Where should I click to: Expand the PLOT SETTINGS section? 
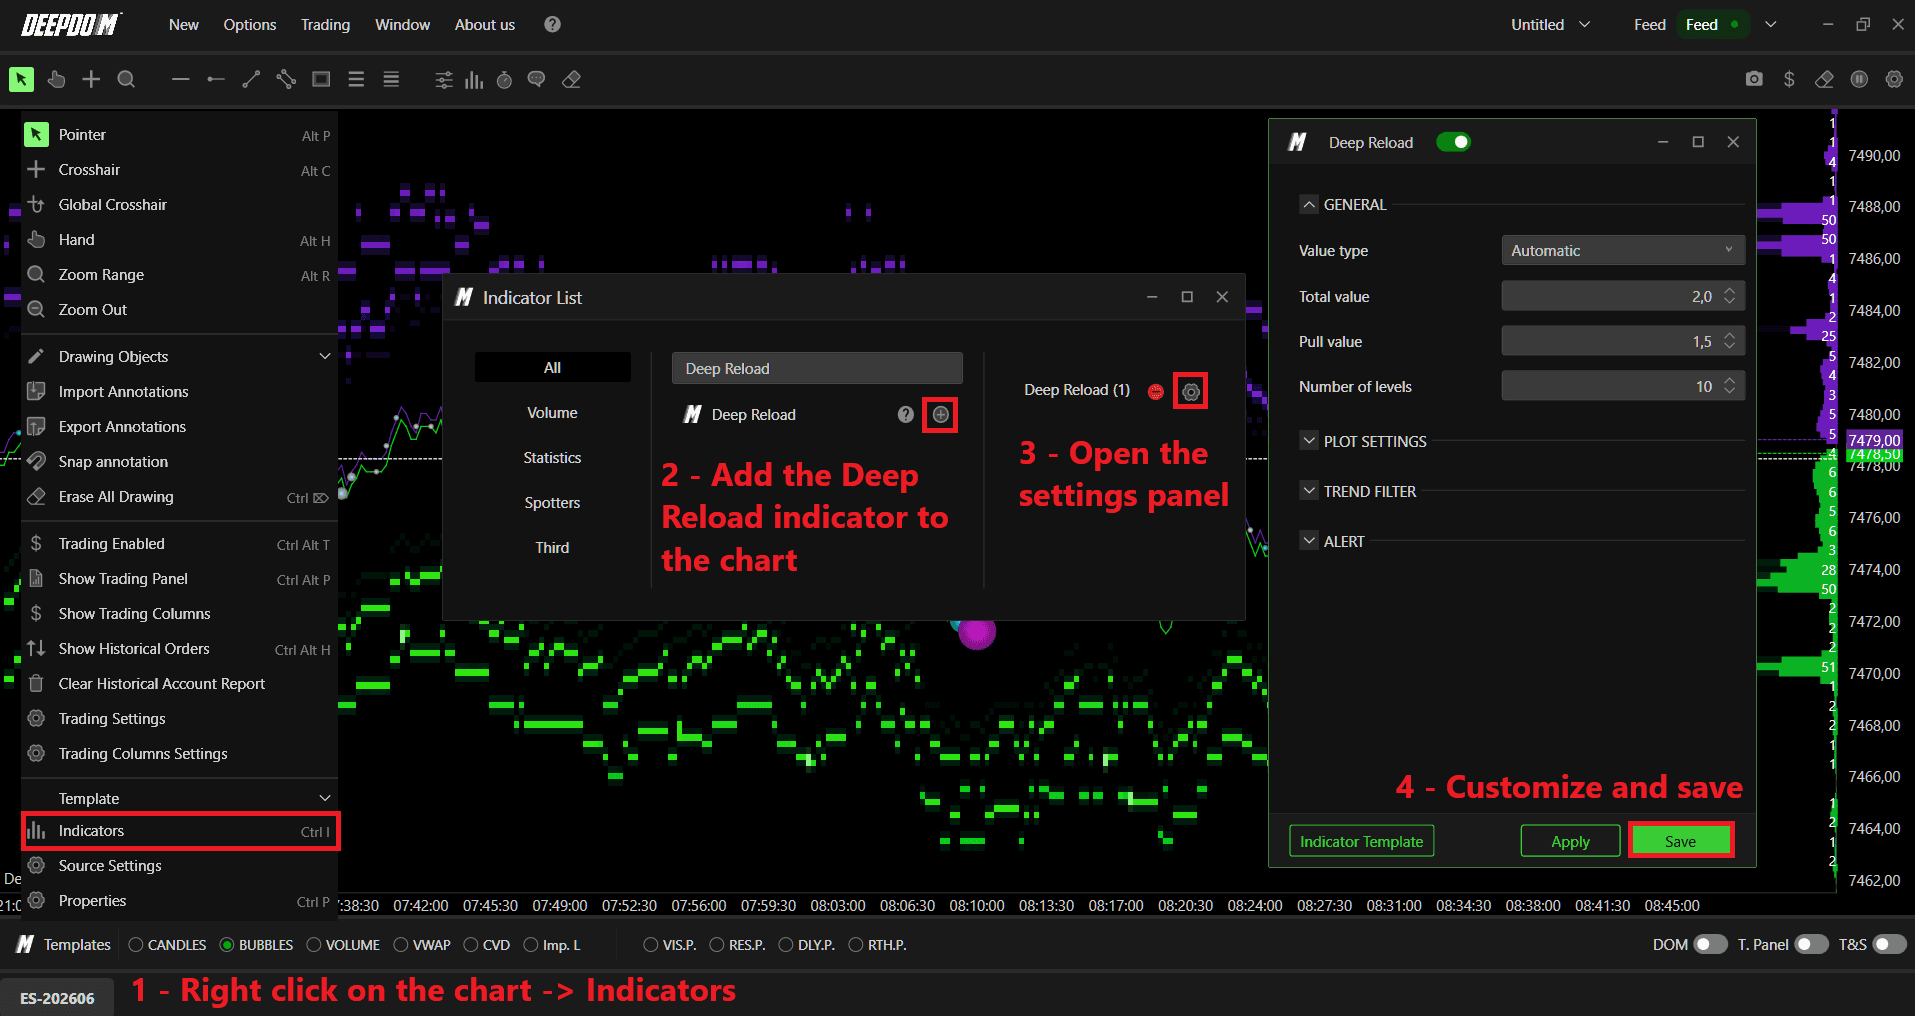pyautogui.click(x=1309, y=441)
